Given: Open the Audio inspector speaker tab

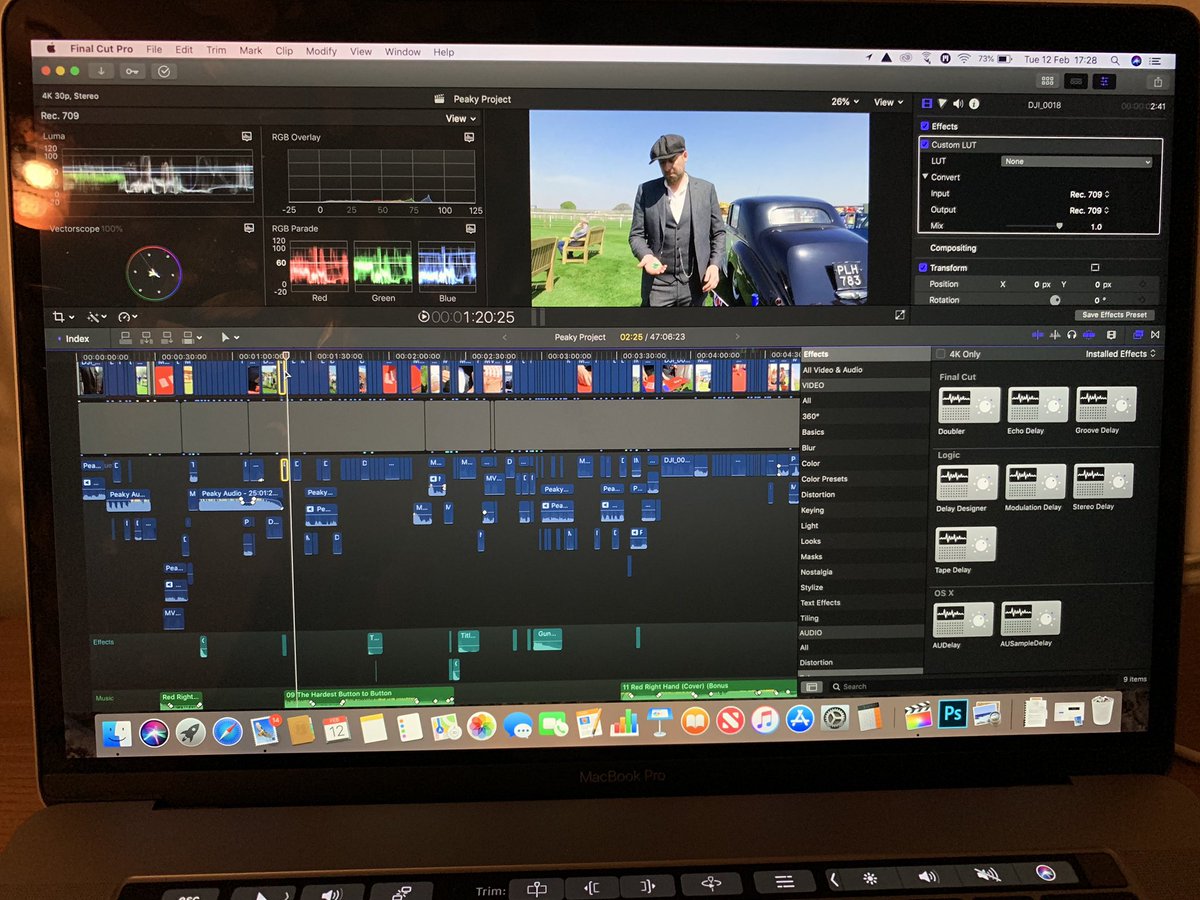Looking at the screenshot, I should [x=958, y=103].
